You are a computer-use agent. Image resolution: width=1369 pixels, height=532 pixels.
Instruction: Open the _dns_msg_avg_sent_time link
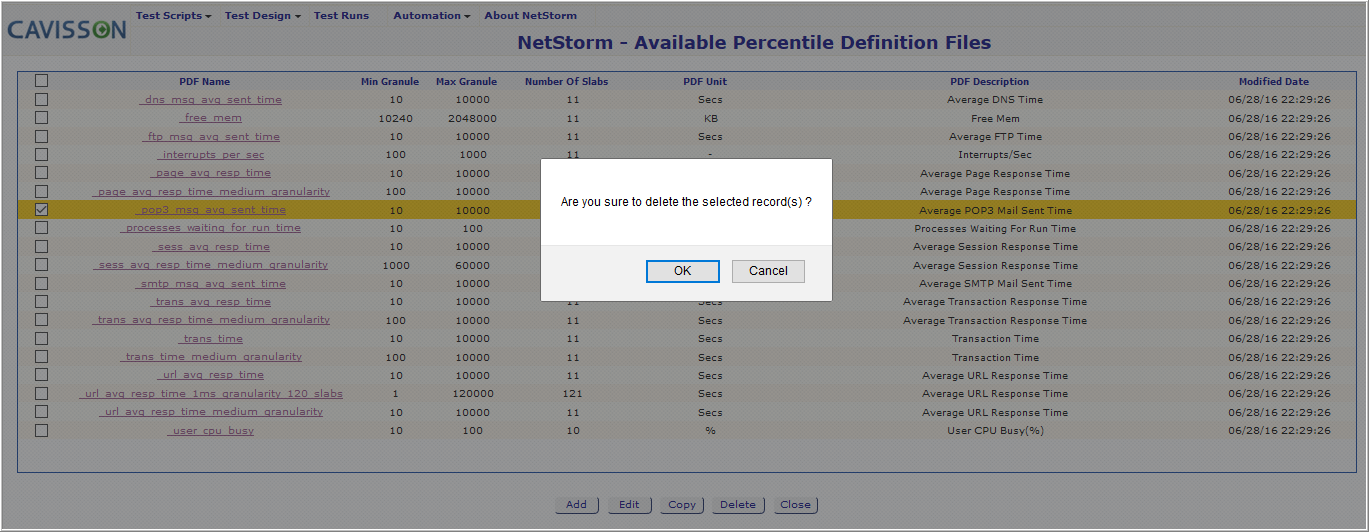(210, 100)
